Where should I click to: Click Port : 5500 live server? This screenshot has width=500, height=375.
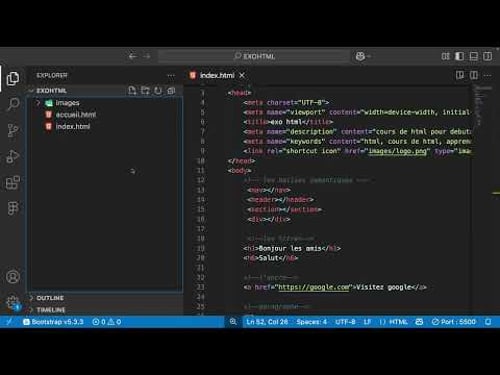pyautogui.click(x=454, y=322)
